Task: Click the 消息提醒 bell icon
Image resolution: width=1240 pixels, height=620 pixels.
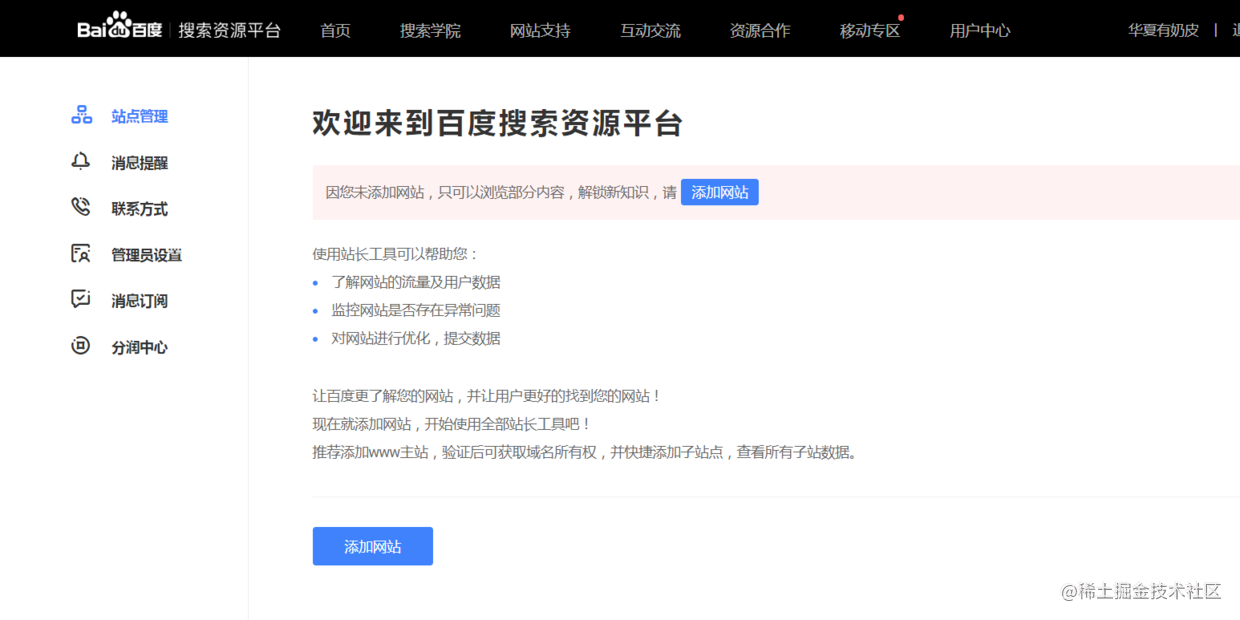Action: click(81, 162)
